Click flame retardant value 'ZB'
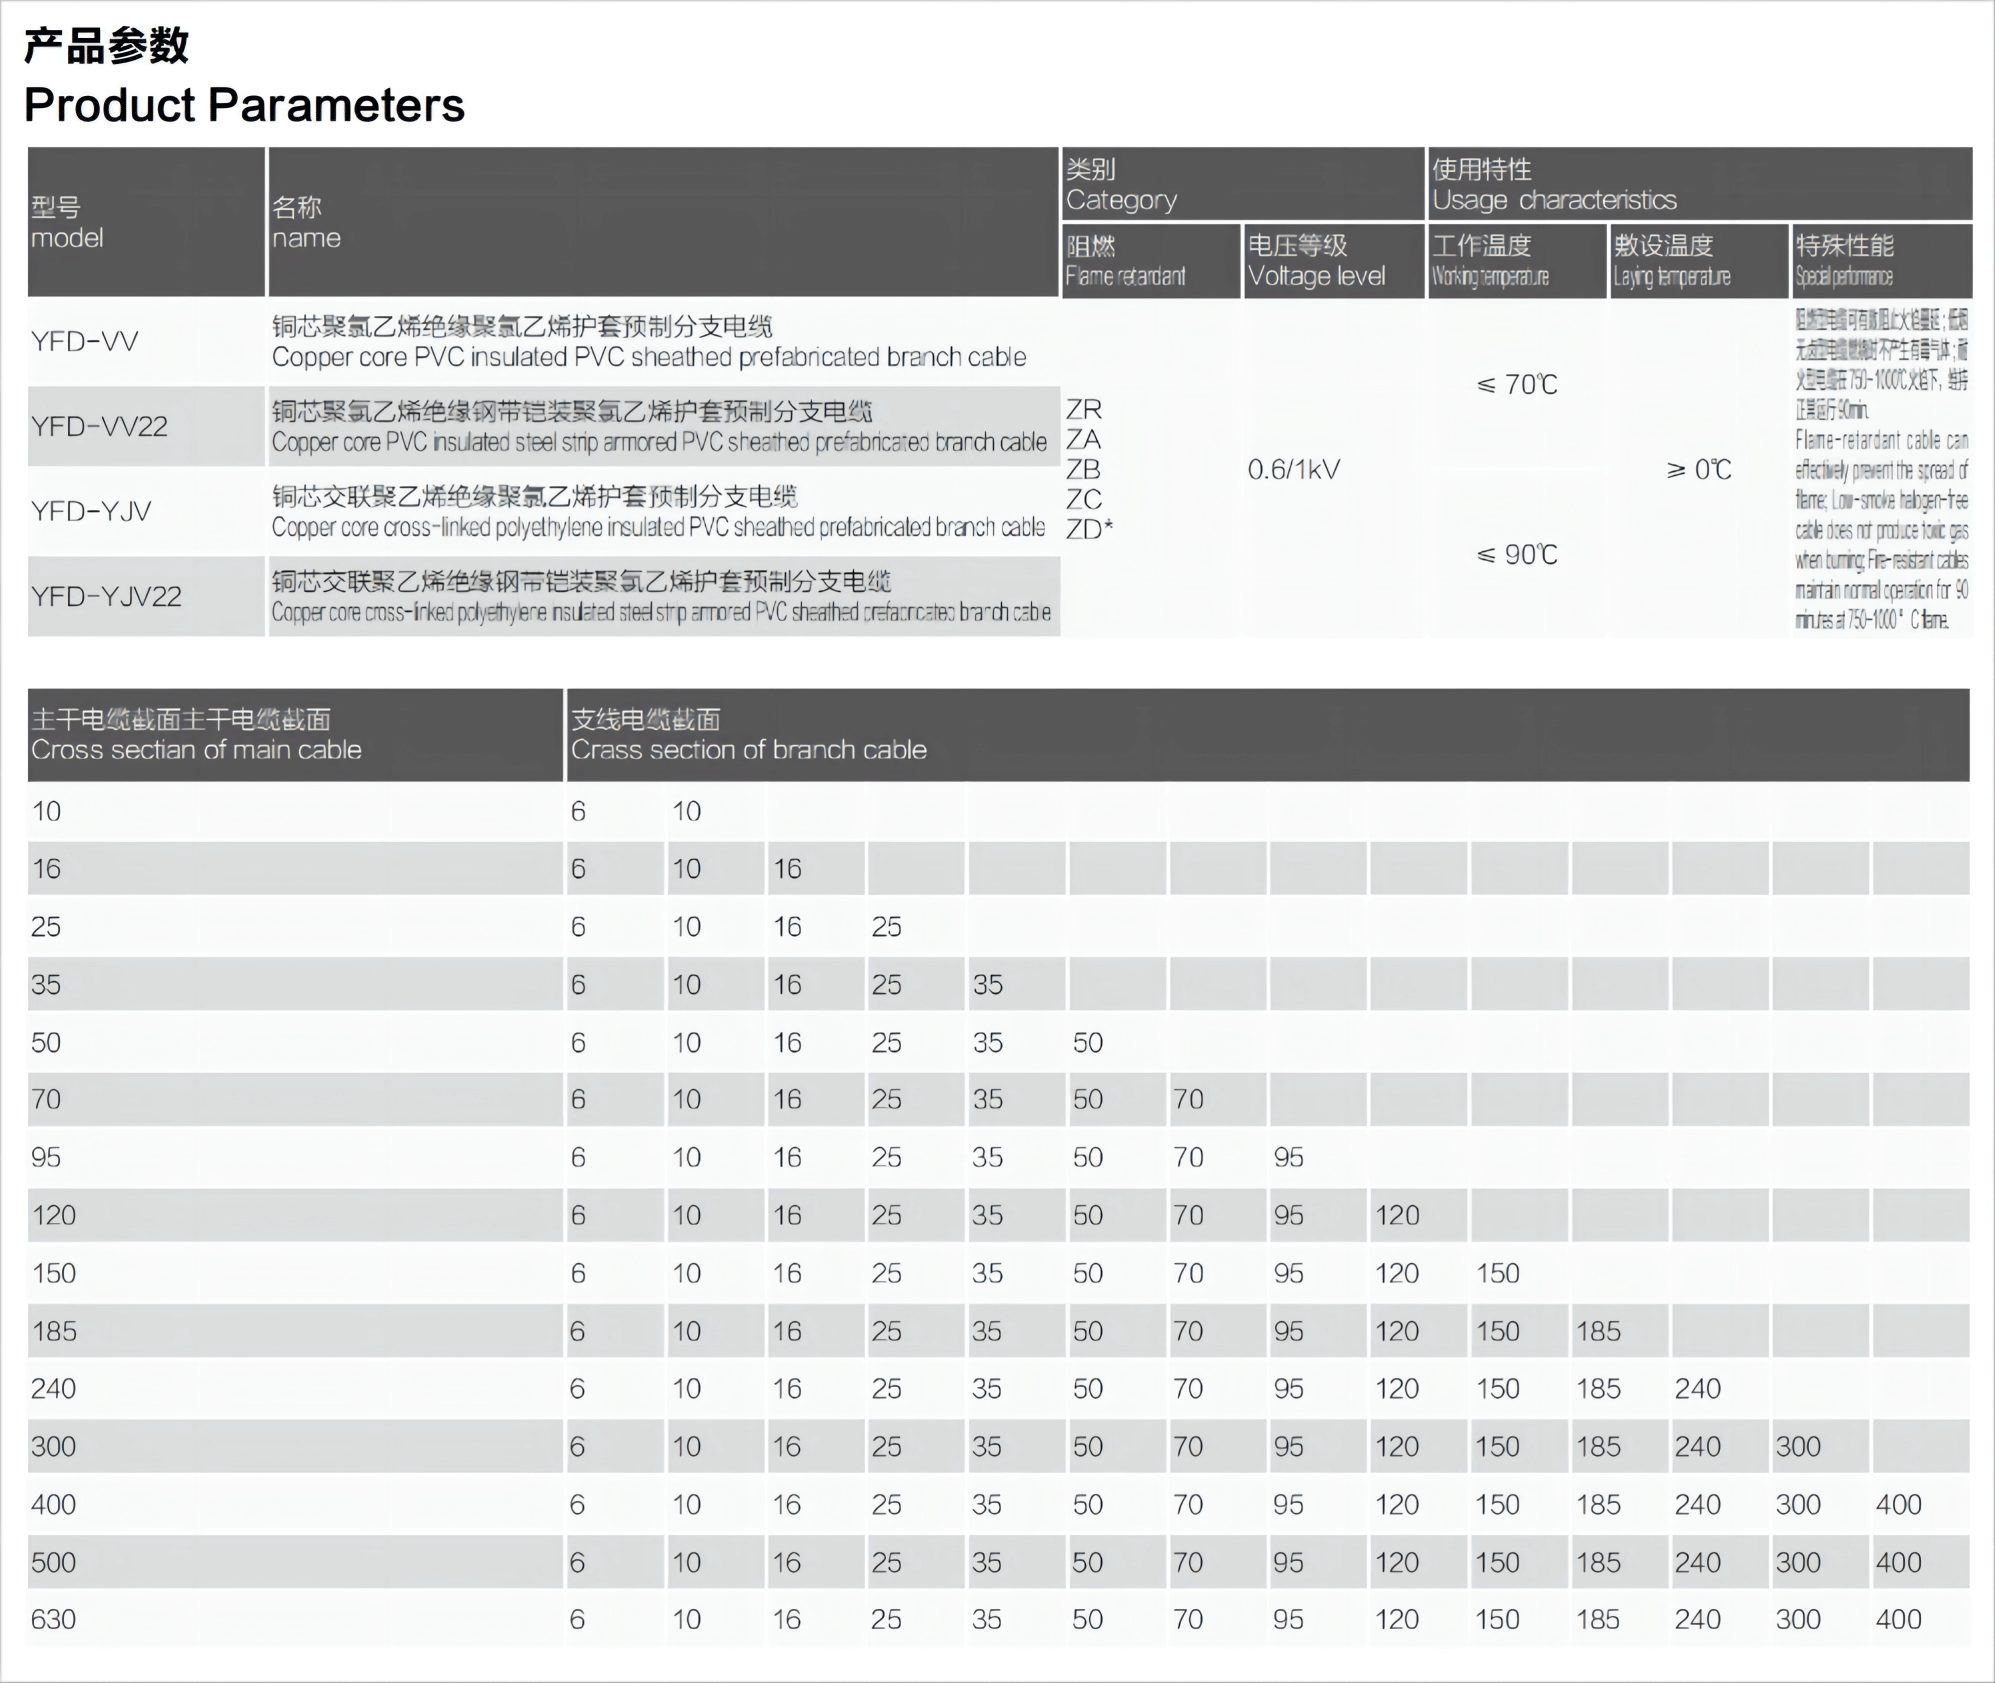Image resolution: width=1995 pixels, height=1683 pixels. click(1084, 469)
